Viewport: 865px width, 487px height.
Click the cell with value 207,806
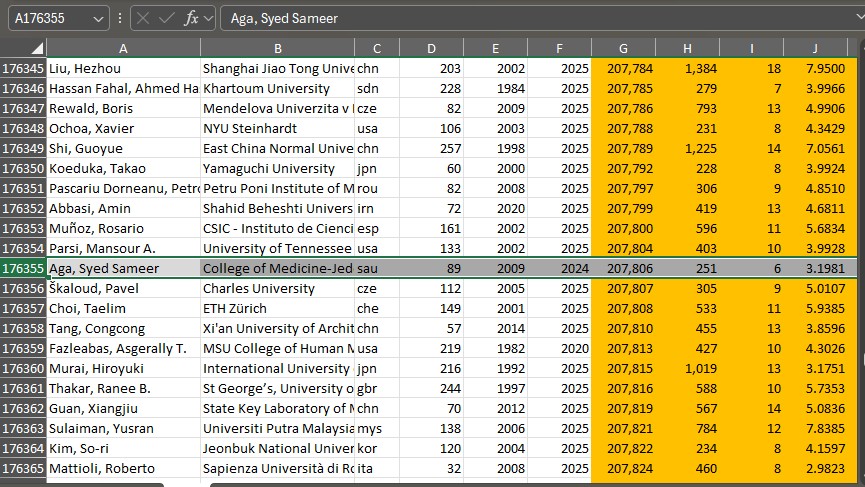(623, 269)
